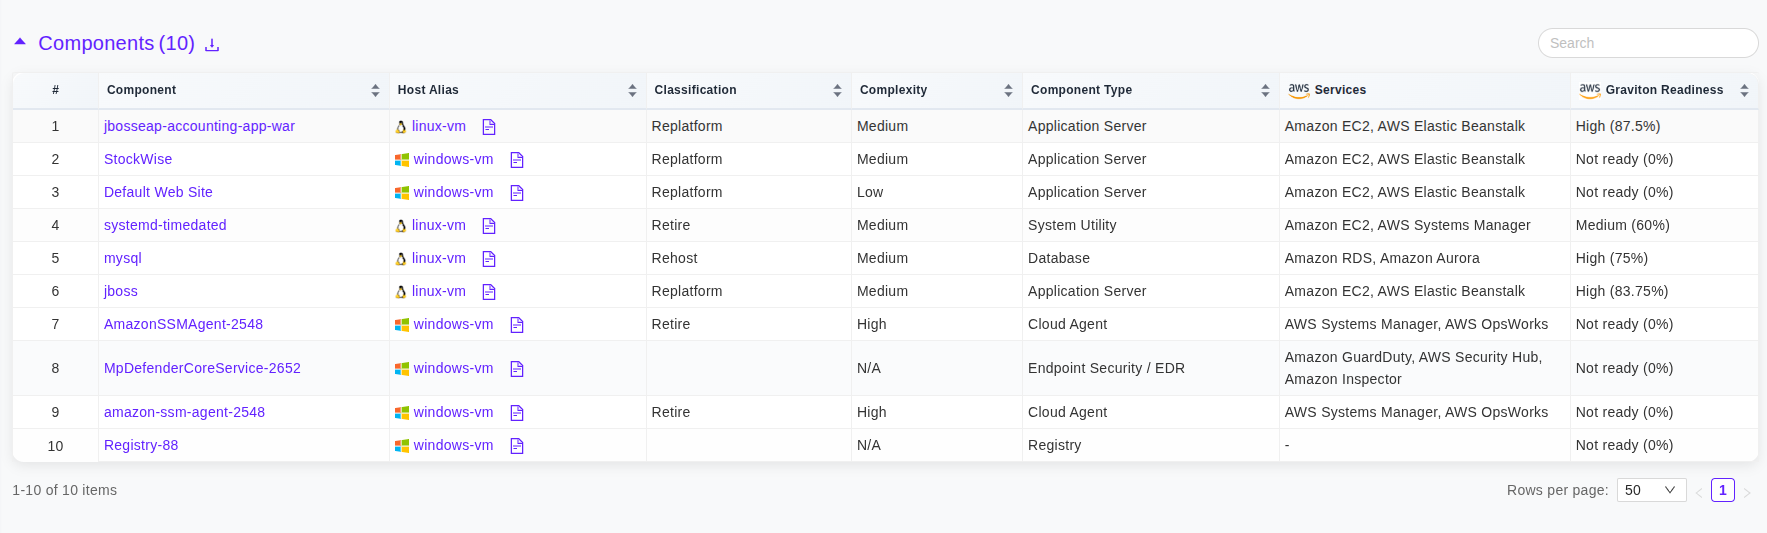Screen dimensions: 1767x533
Task: Click '1-10 of 10 items' text
Action: click(65, 490)
